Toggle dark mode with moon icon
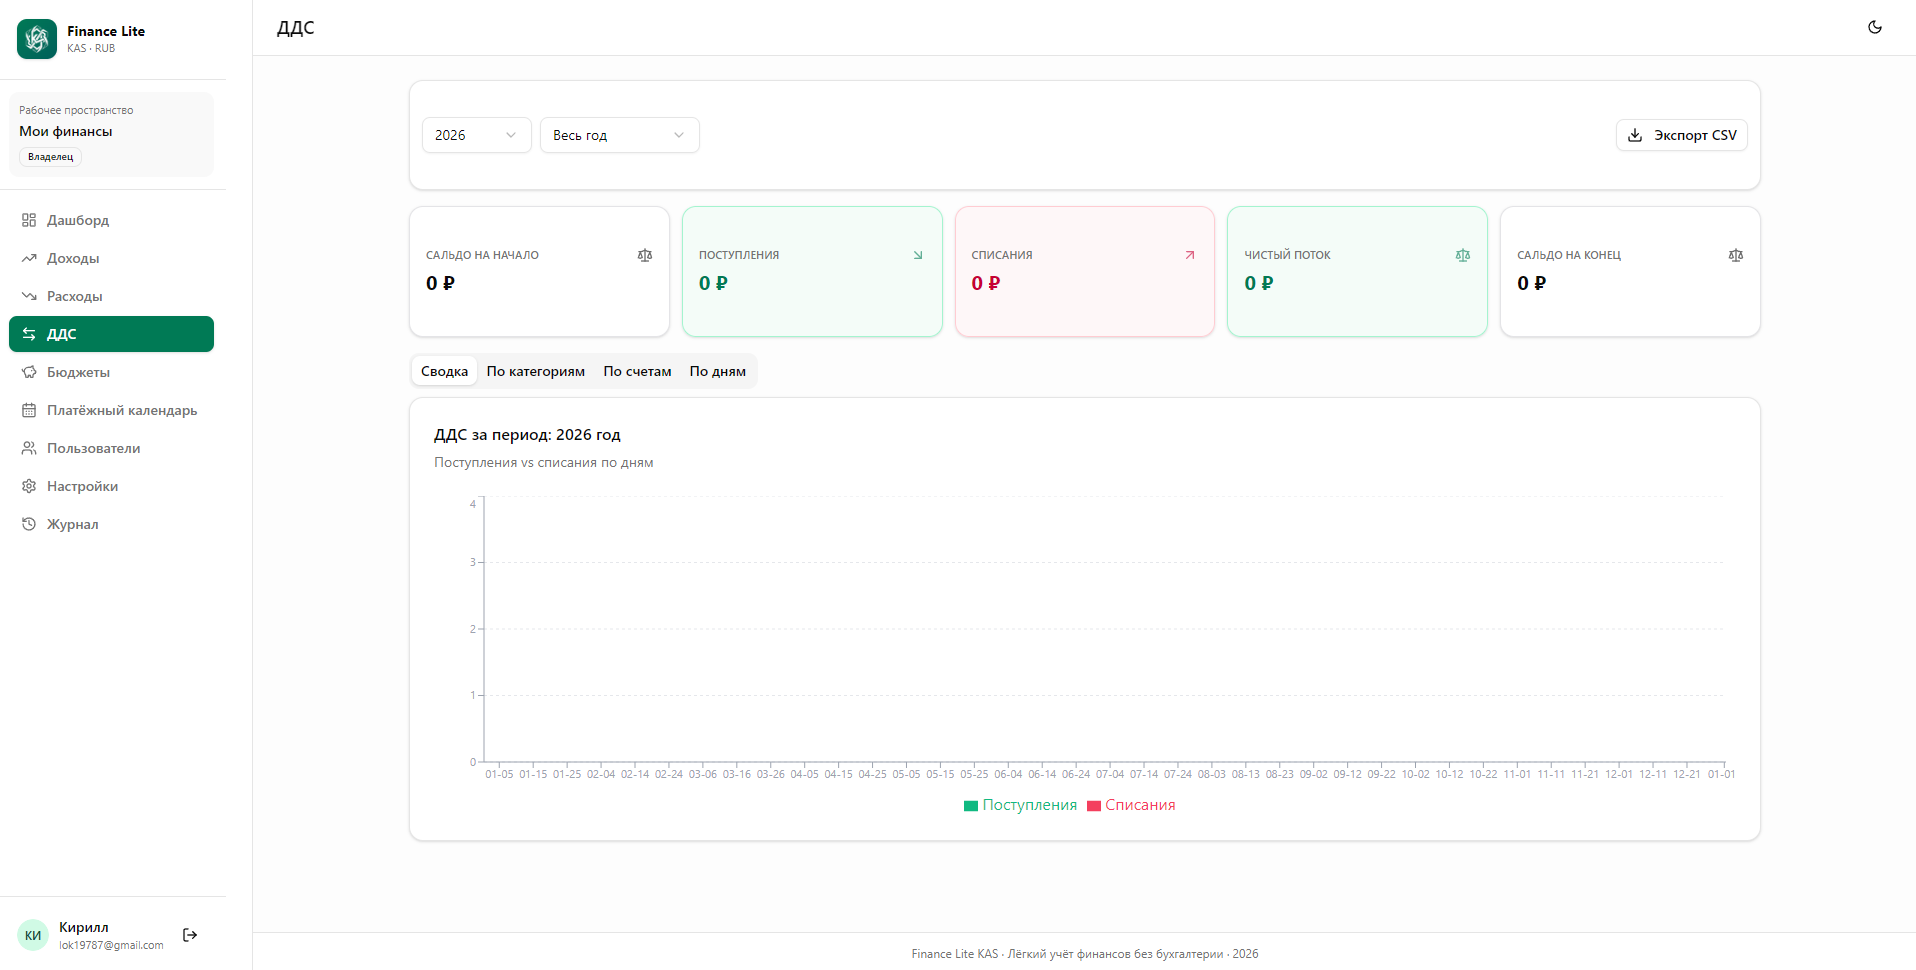This screenshot has height=970, width=1916. click(1875, 27)
